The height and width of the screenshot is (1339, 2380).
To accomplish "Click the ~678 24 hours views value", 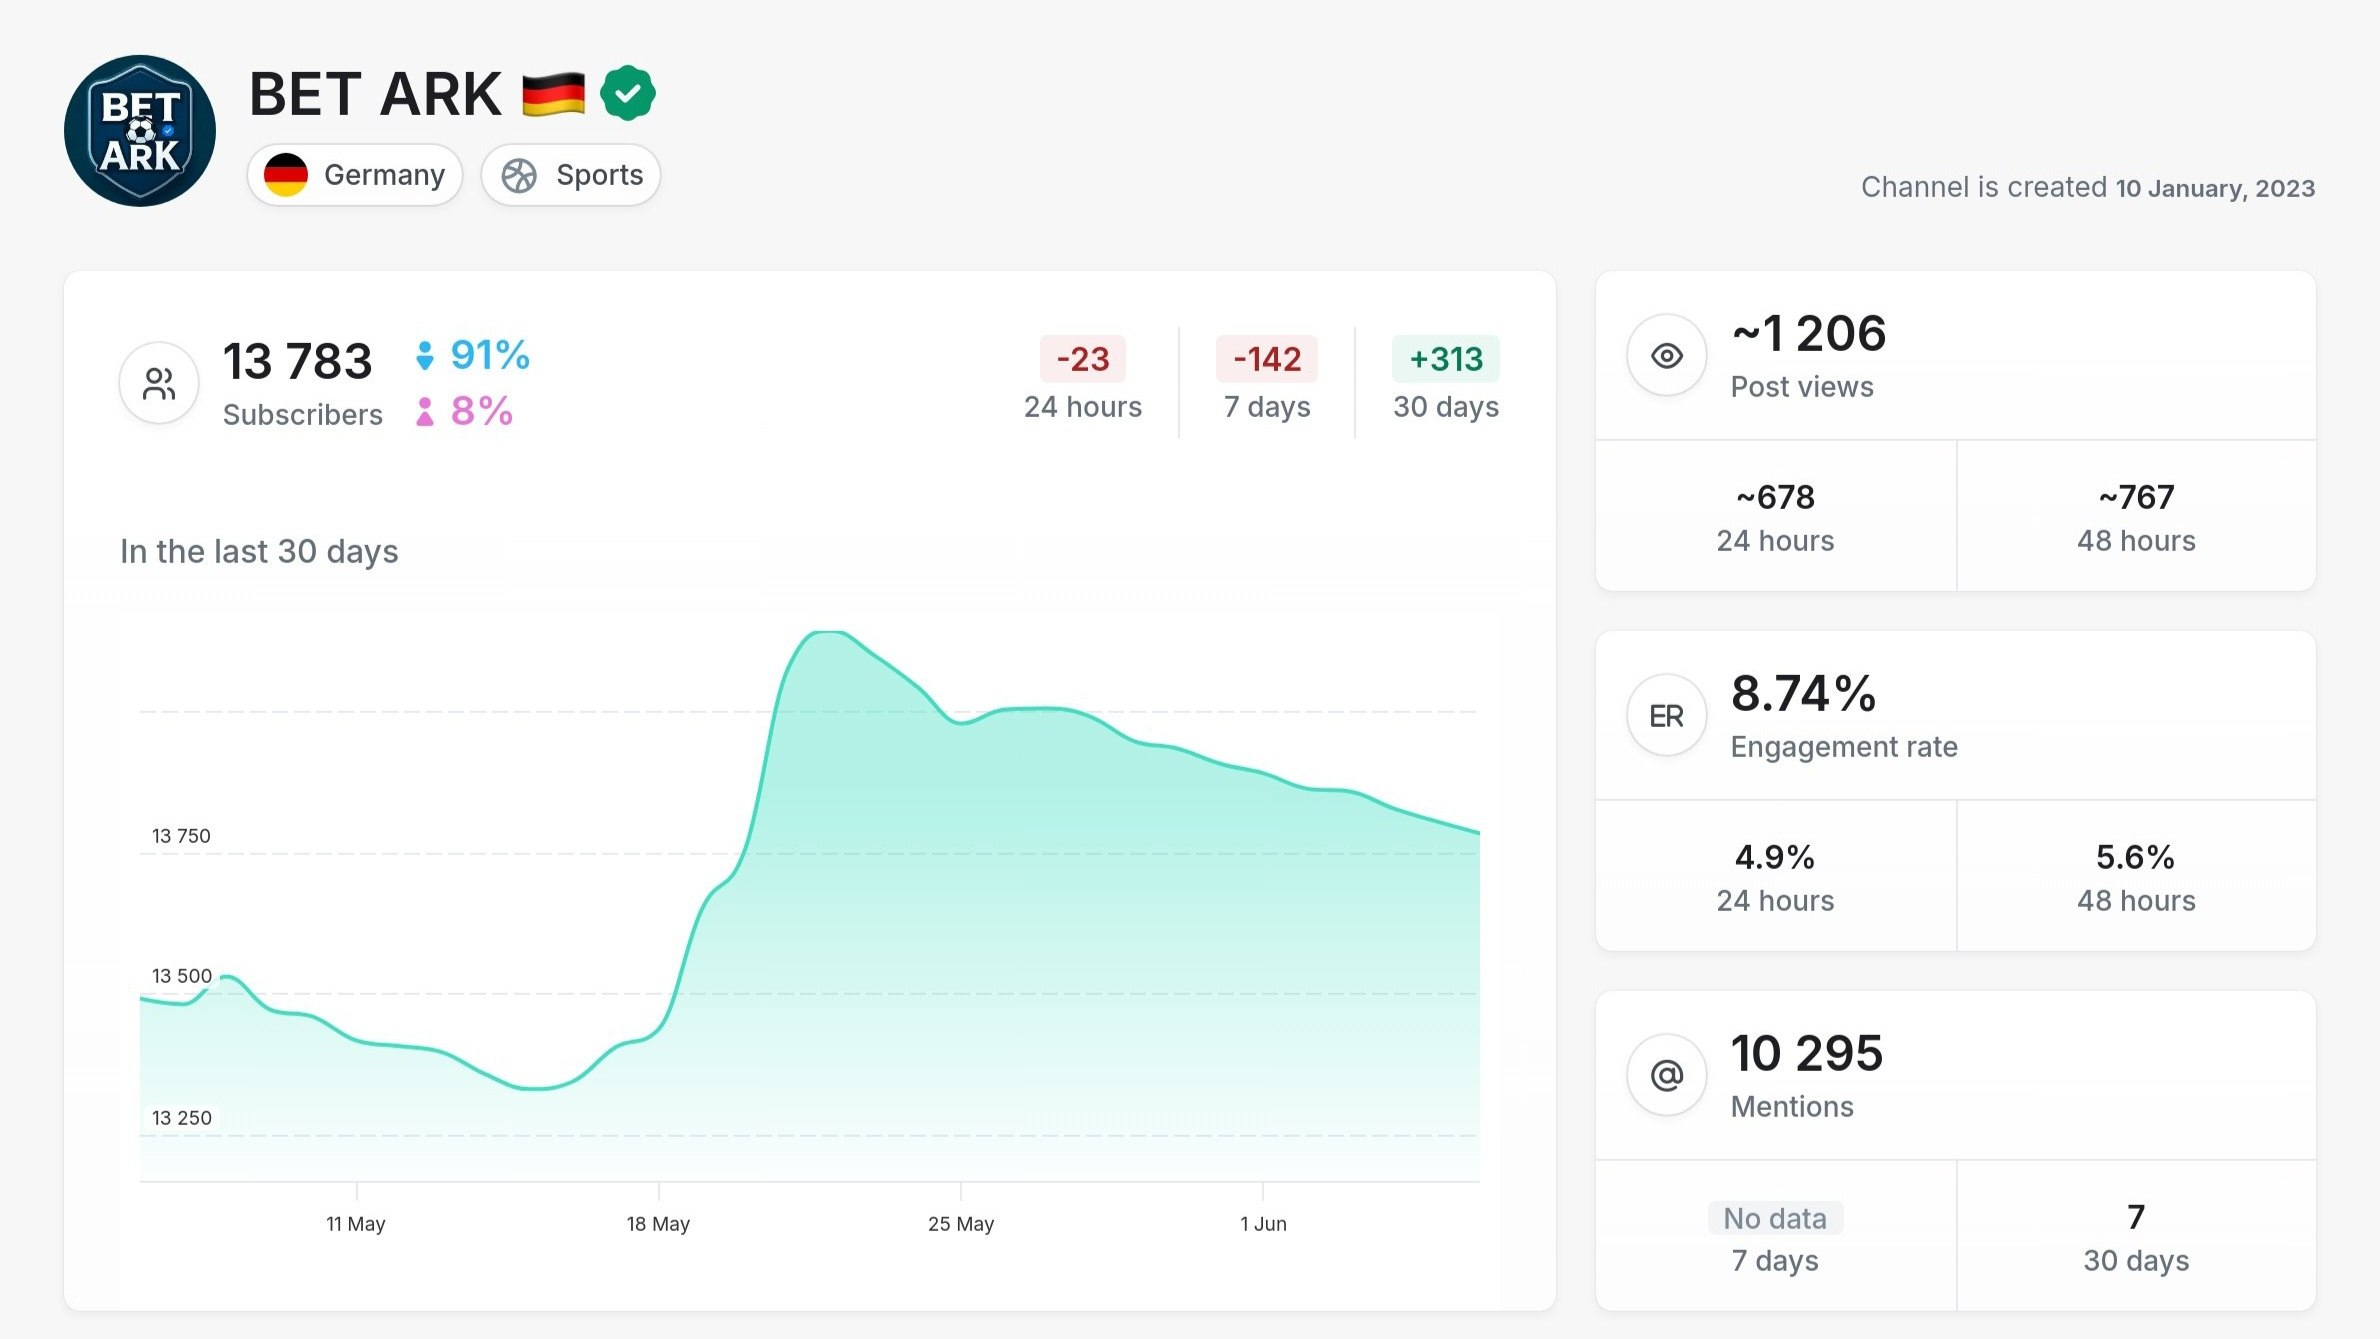I will tap(1775, 497).
